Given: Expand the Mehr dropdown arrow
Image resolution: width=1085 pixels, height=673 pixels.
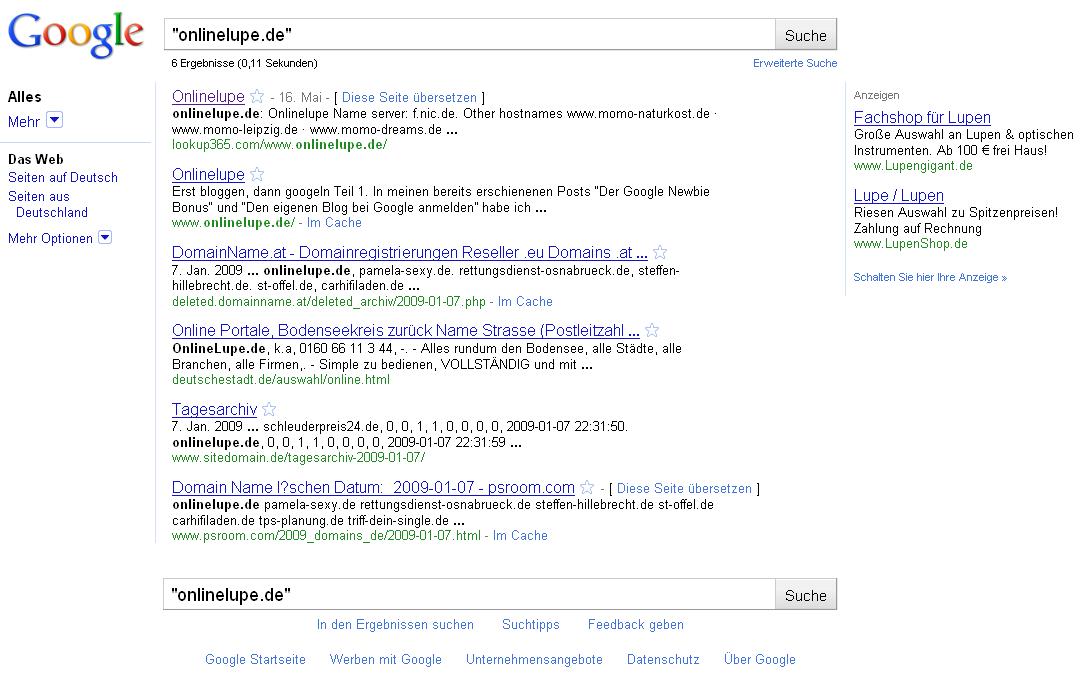Looking at the screenshot, I should pos(55,120).
